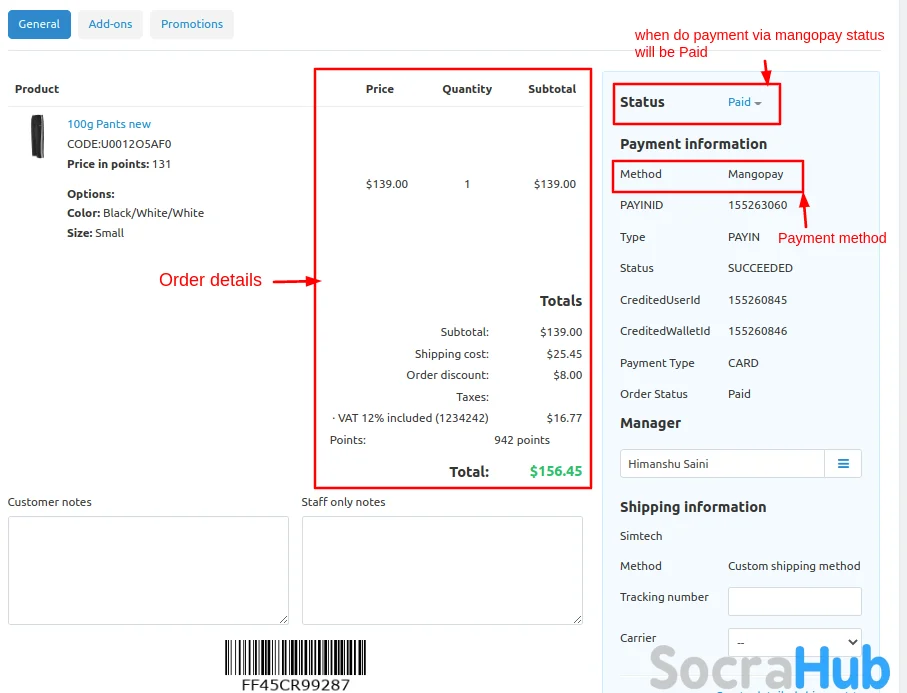Click the PAYINID value 155263060

tap(757, 205)
